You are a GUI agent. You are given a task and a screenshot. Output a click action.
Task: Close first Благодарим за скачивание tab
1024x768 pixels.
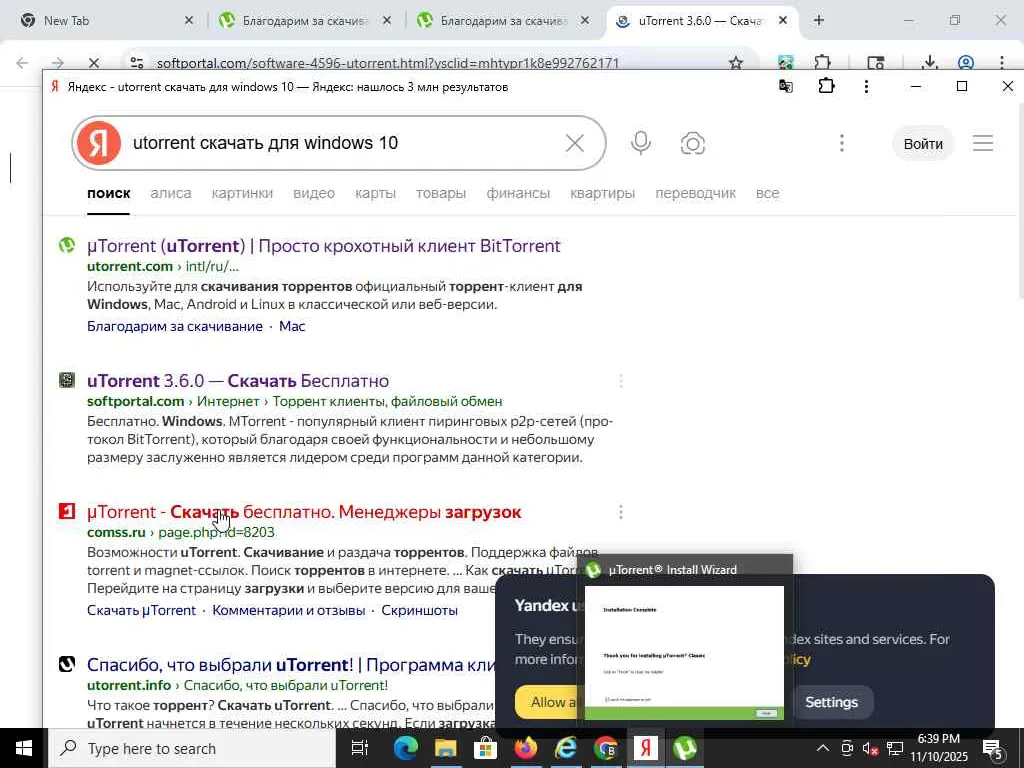pyautogui.click(x=387, y=21)
